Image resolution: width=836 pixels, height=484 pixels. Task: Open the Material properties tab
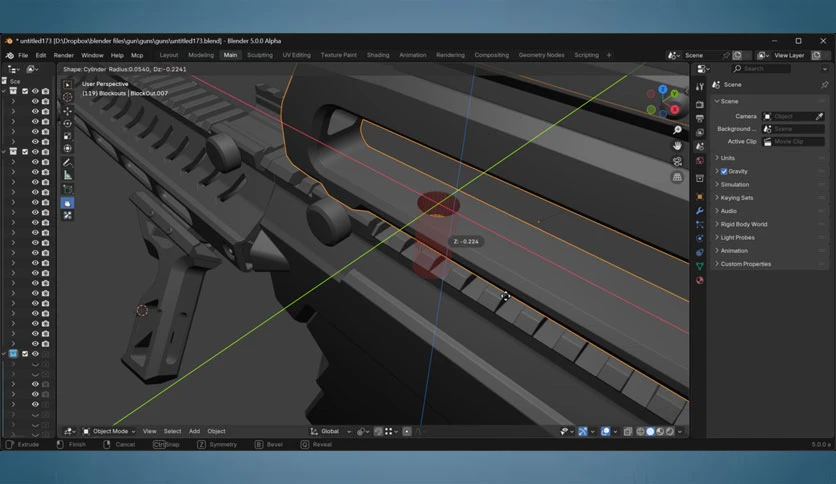700,280
